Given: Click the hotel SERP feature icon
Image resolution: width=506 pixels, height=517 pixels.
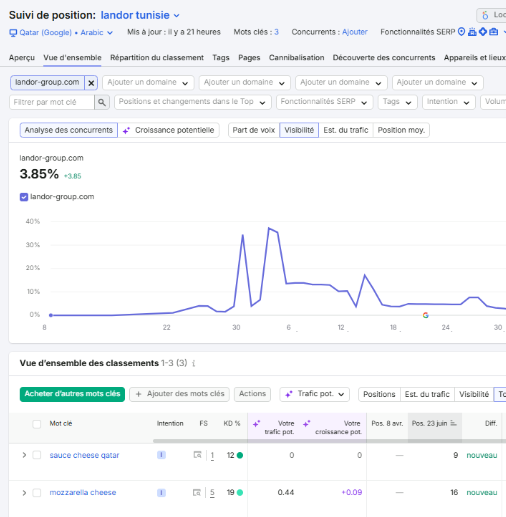Looking at the screenshot, I should [472, 32].
